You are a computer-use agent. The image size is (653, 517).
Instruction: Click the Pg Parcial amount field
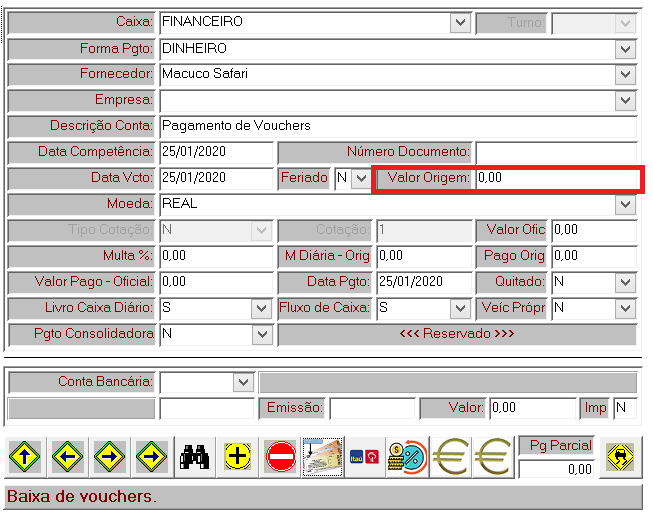556,470
